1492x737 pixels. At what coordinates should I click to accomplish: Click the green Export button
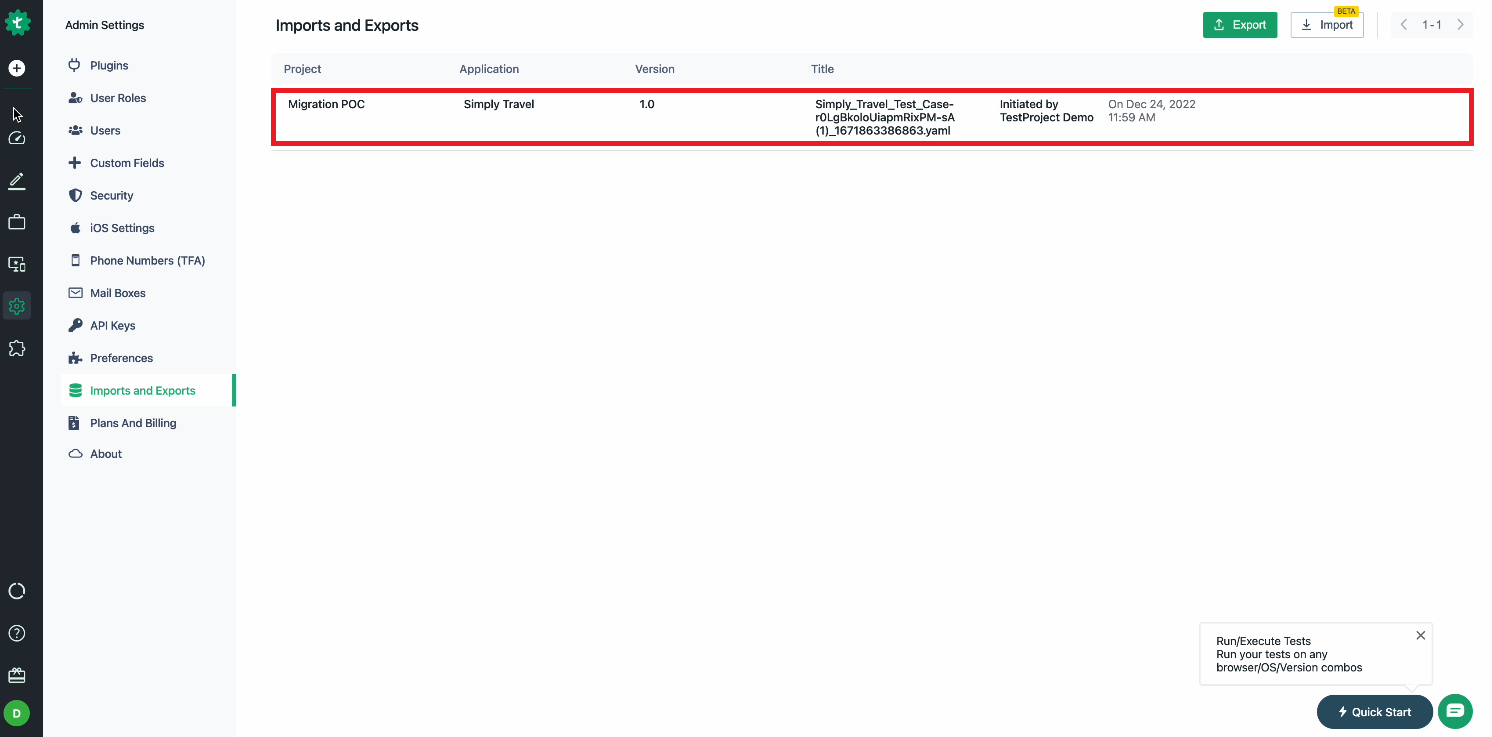(x=1240, y=25)
